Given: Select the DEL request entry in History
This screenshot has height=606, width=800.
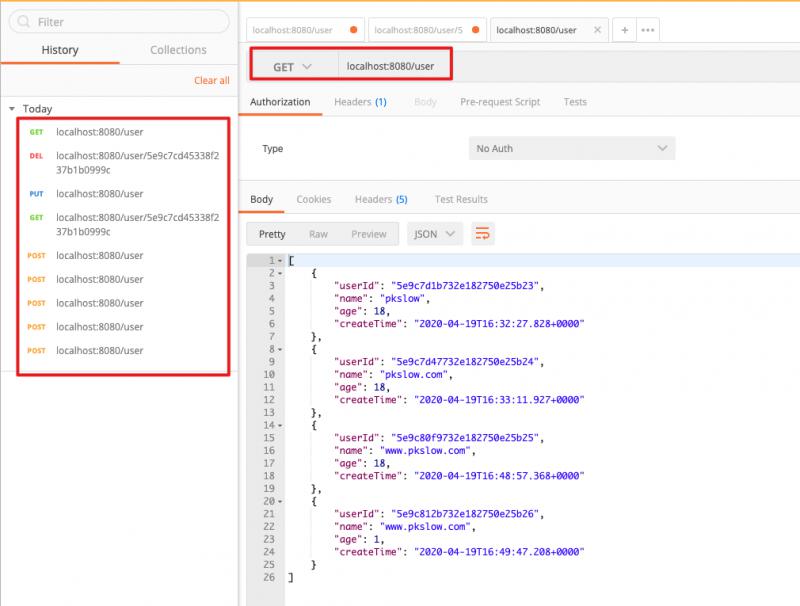Looking at the screenshot, I should click(x=130, y=160).
